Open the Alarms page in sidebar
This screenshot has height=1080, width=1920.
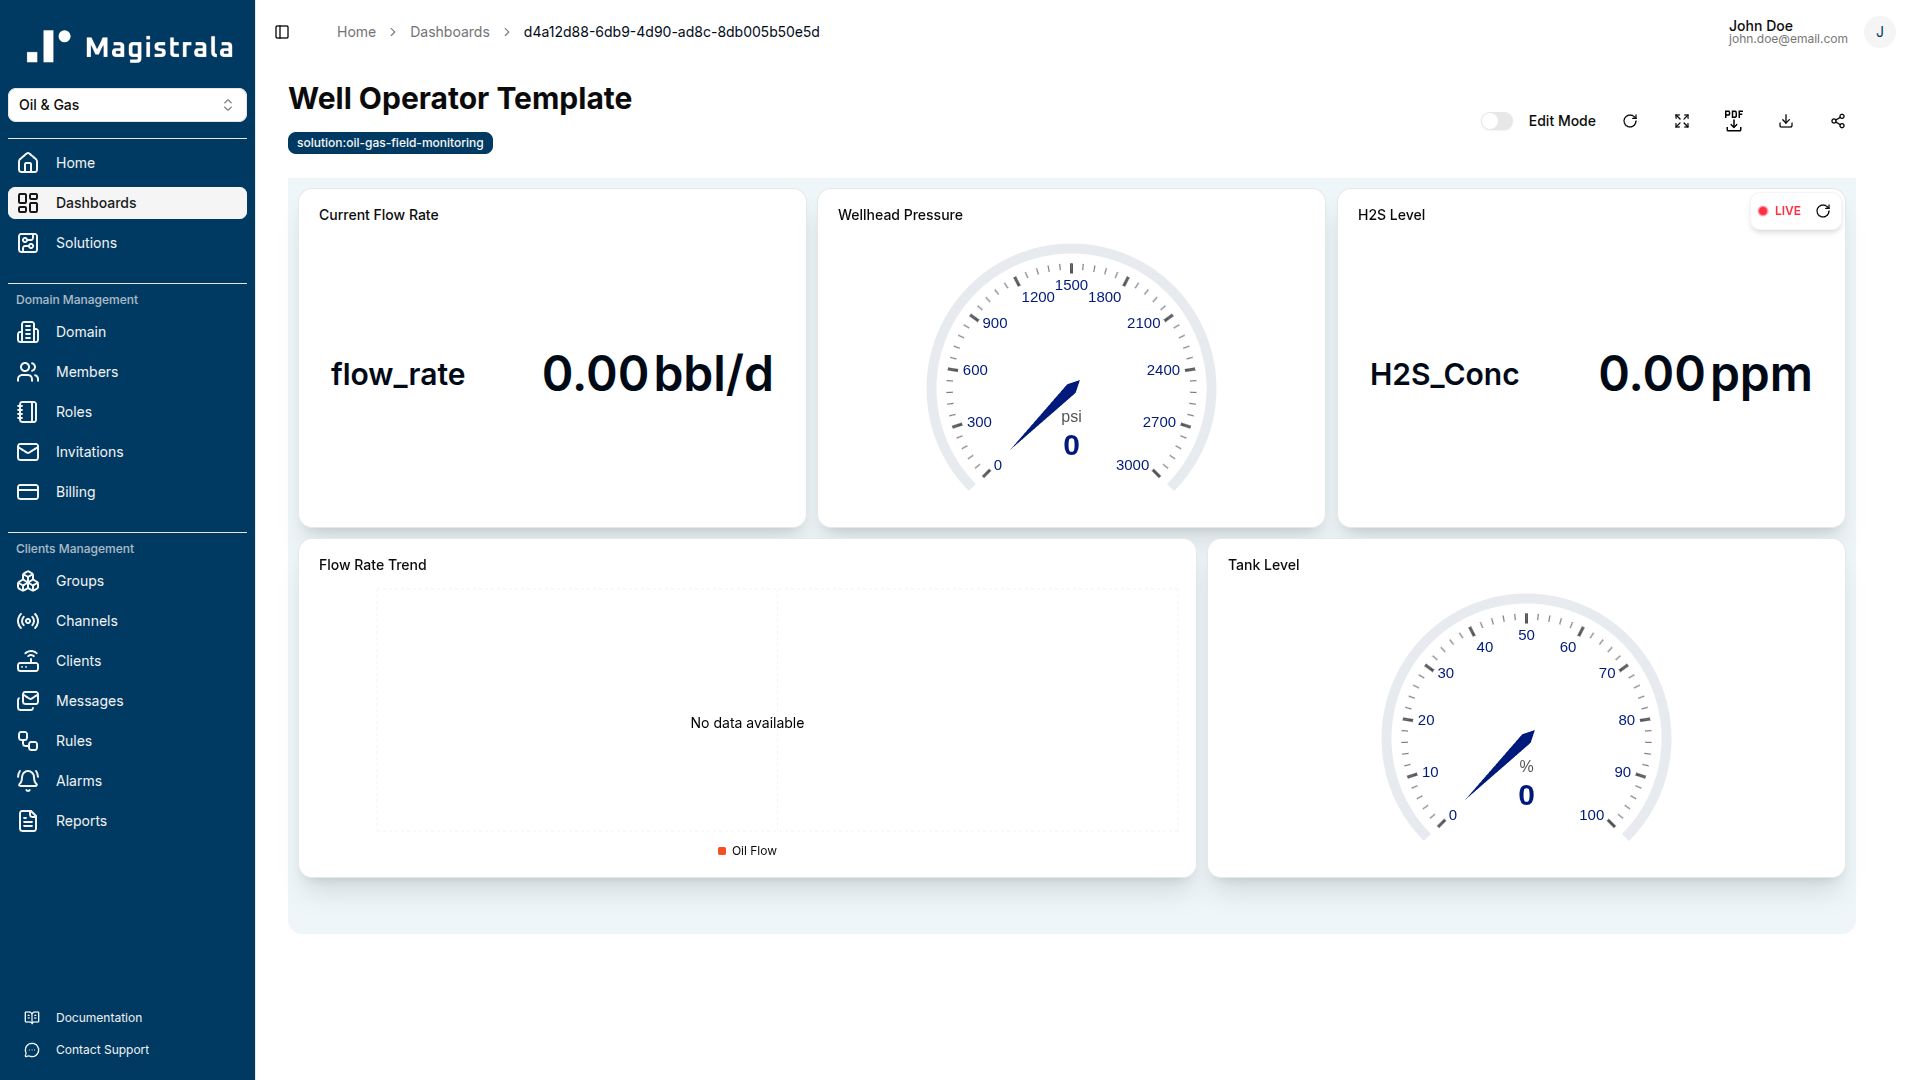point(79,781)
